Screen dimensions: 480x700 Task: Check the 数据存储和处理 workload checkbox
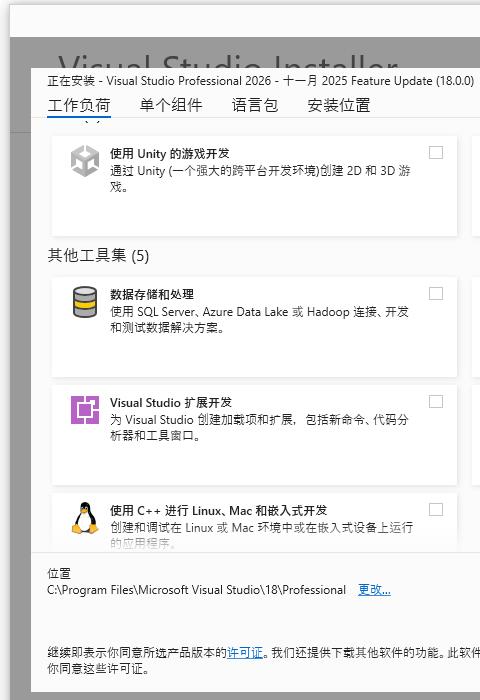click(x=436, y=294)
